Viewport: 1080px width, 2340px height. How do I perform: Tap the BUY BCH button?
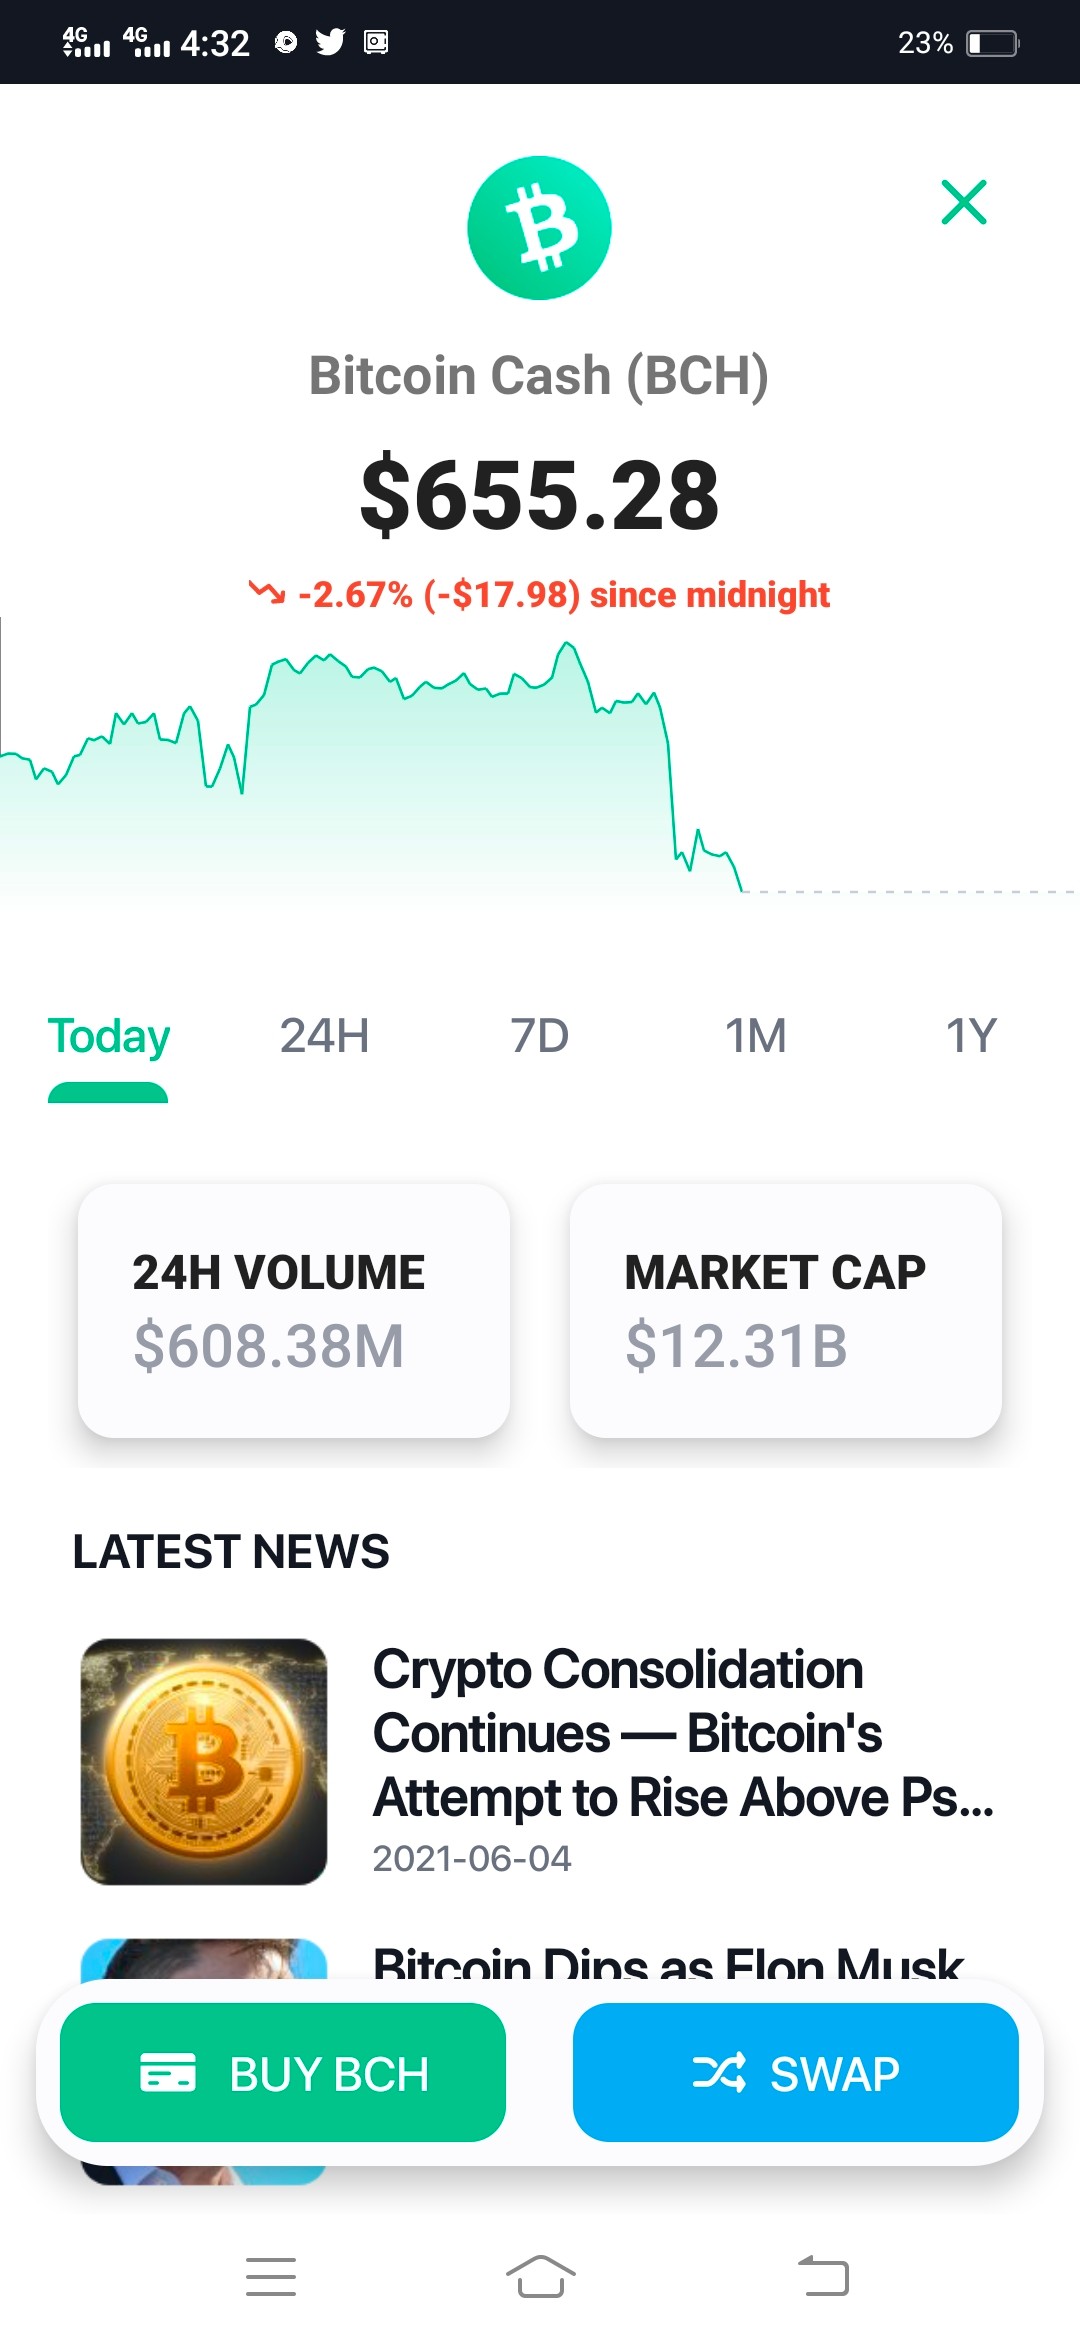tap(283, 2072)
